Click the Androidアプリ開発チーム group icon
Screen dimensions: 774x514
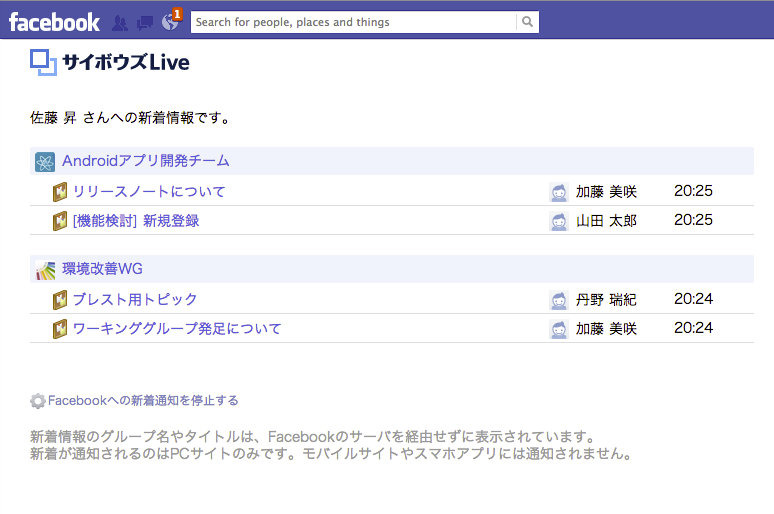point(45,162)
